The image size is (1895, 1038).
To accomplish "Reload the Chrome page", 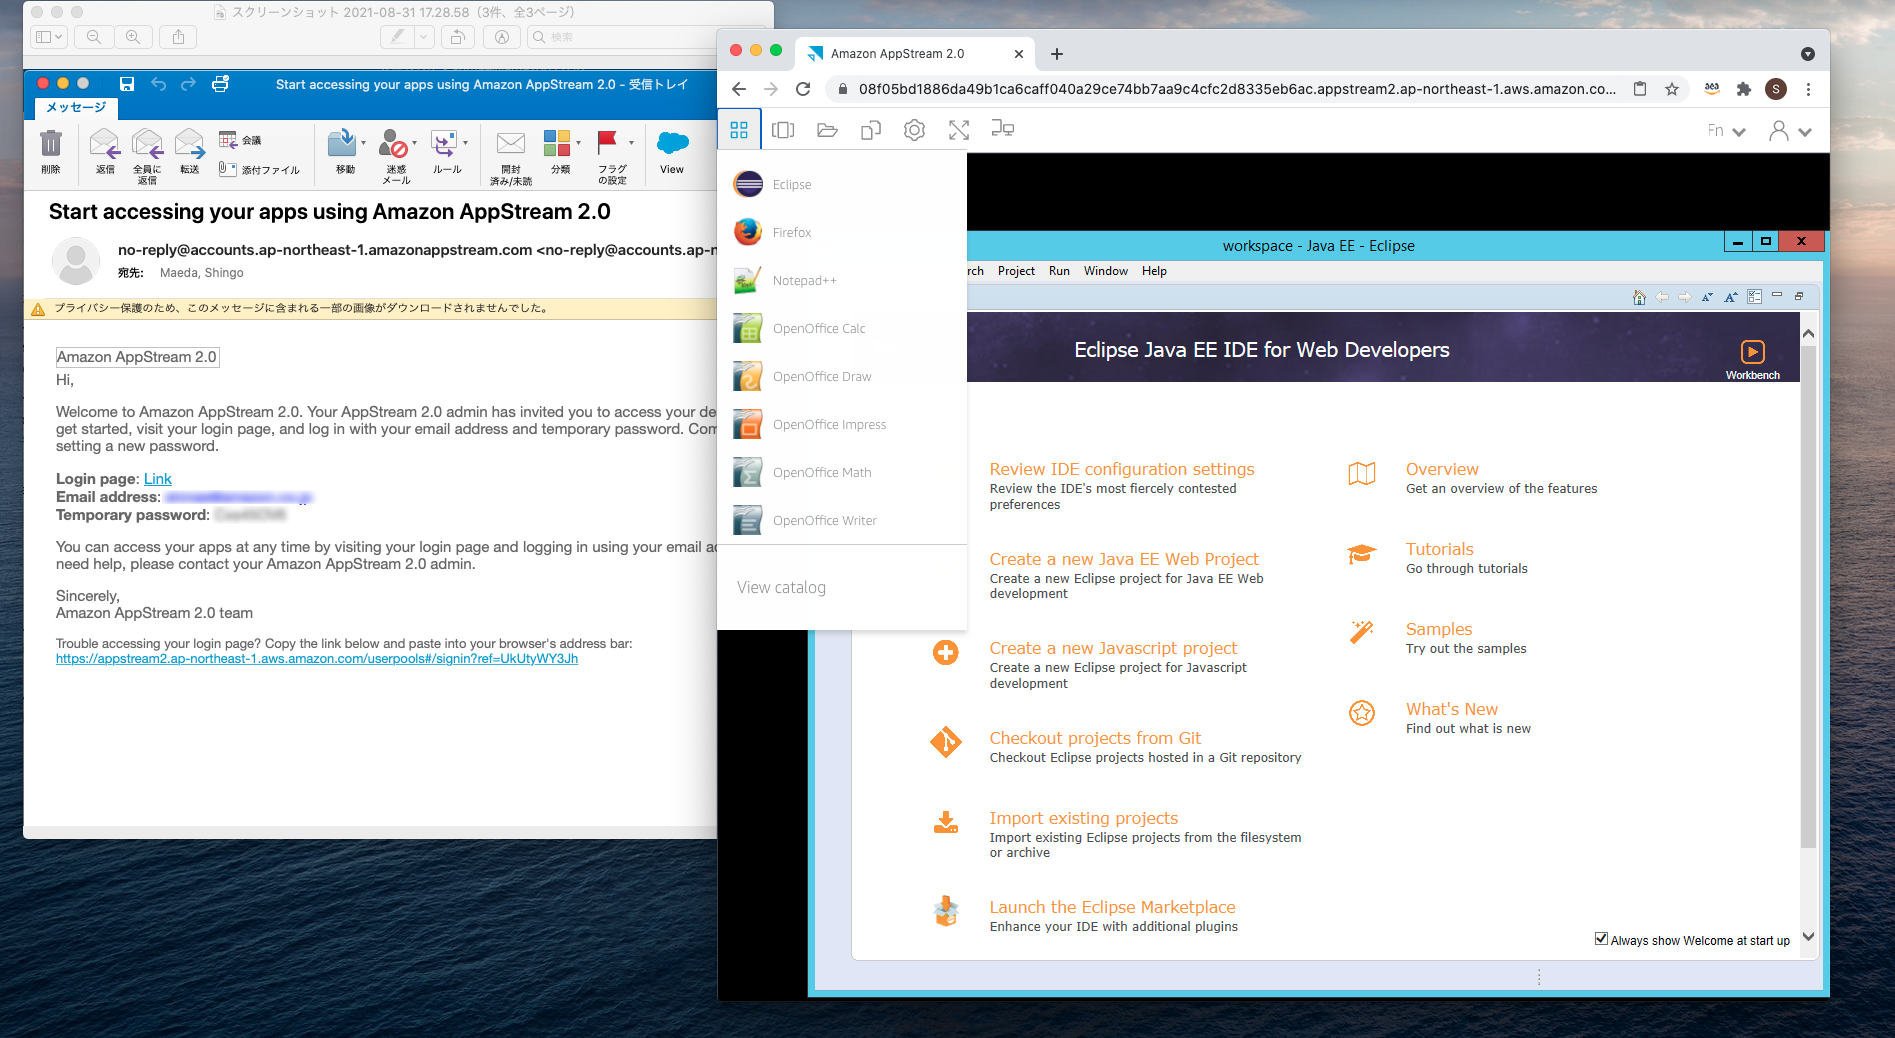I will coord(803,89).
